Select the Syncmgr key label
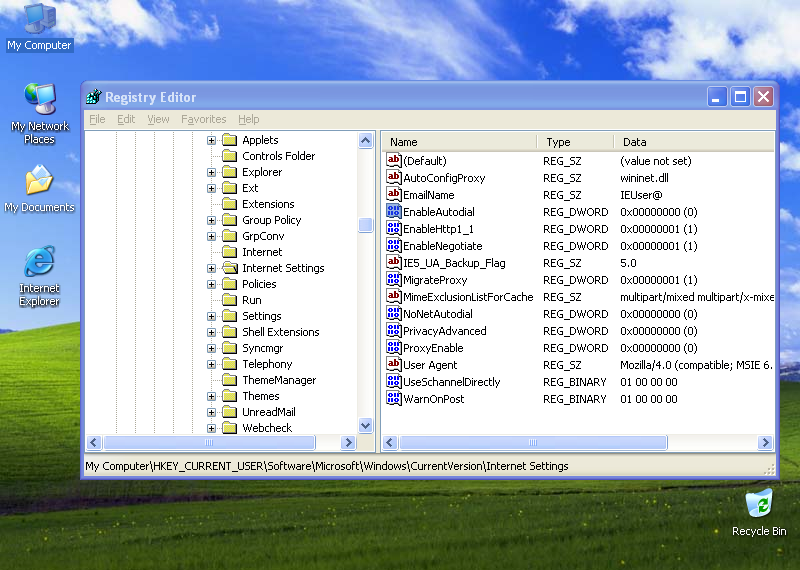Viewport: 800px width, 570px height. click(262, 348)
